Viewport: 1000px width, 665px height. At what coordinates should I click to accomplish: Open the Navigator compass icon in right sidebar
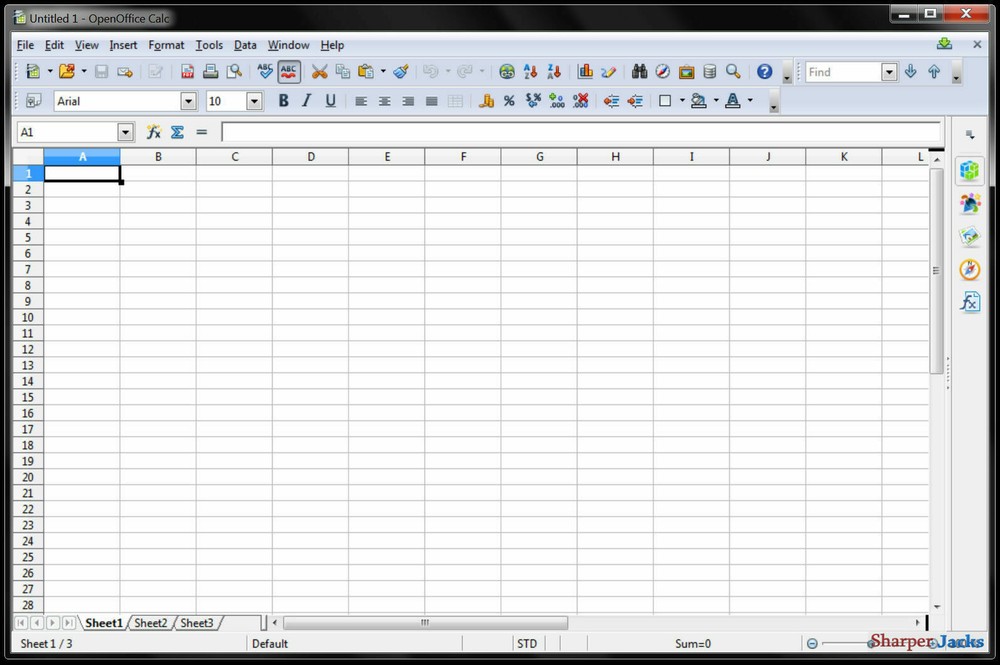point(969,269)
